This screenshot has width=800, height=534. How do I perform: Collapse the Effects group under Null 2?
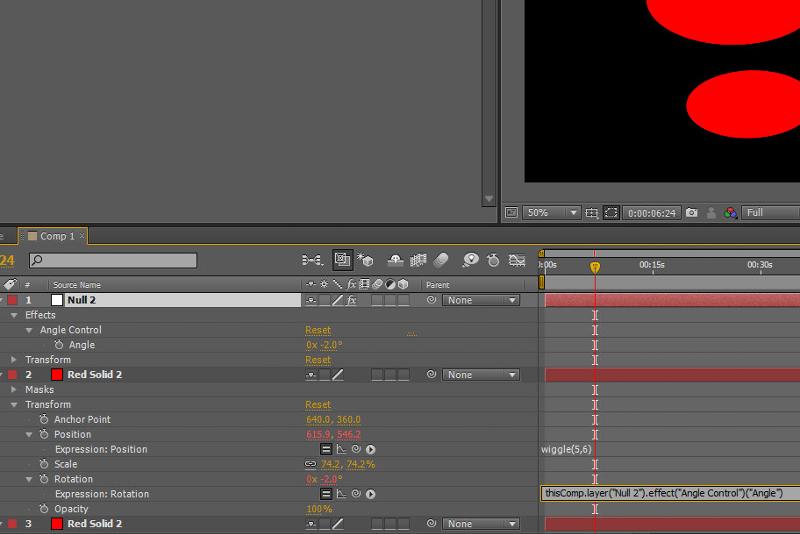[14, 315]
